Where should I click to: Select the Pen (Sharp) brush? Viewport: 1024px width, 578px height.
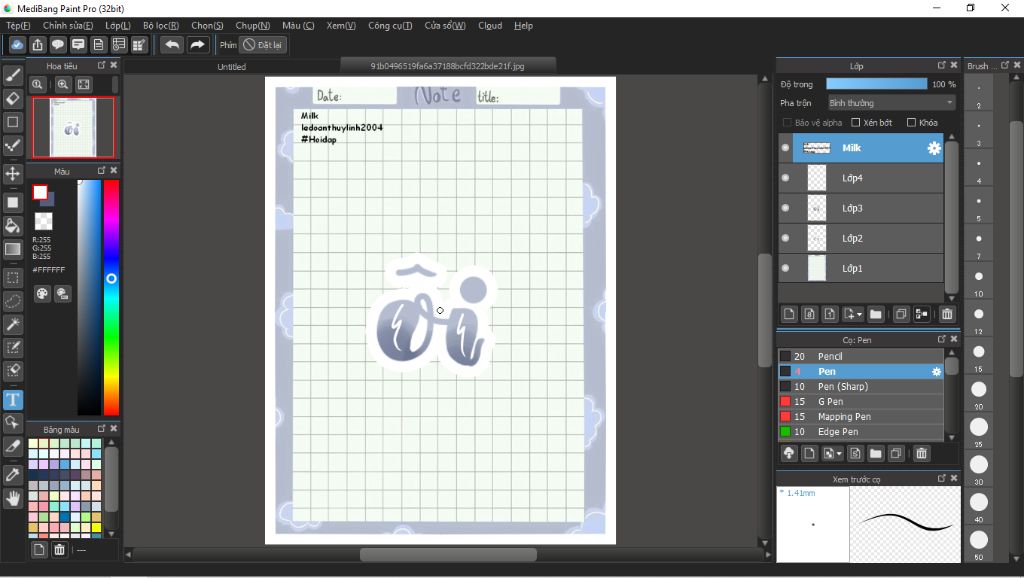[861, 387]
